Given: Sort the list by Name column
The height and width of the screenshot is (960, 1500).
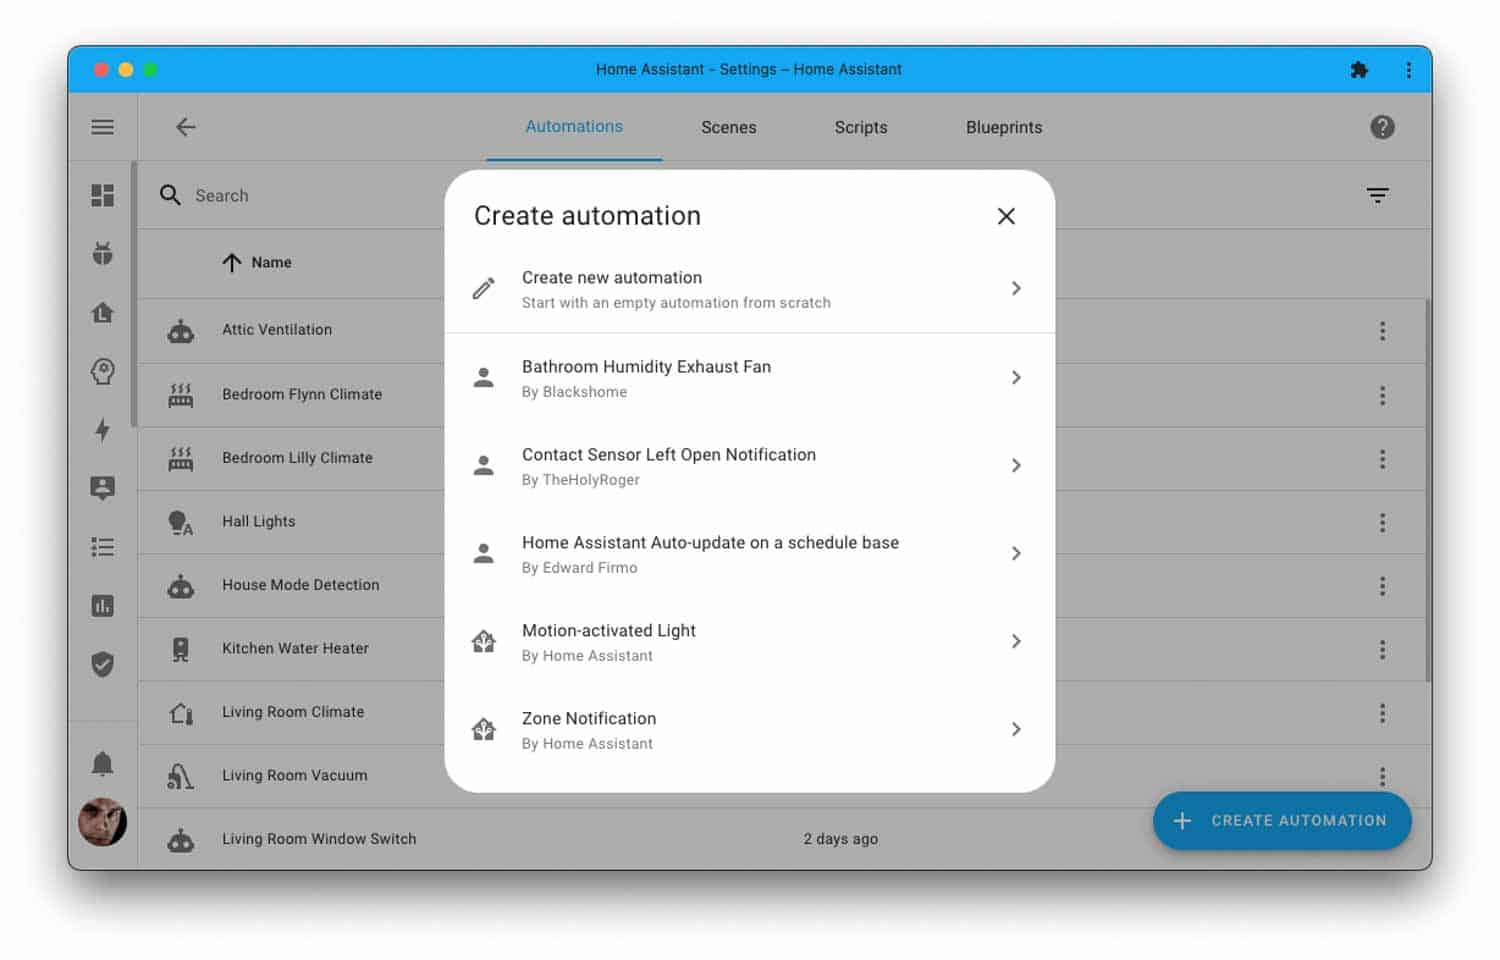Looking at the screenshot, I should pyautogui.click(x=270, y=262).
